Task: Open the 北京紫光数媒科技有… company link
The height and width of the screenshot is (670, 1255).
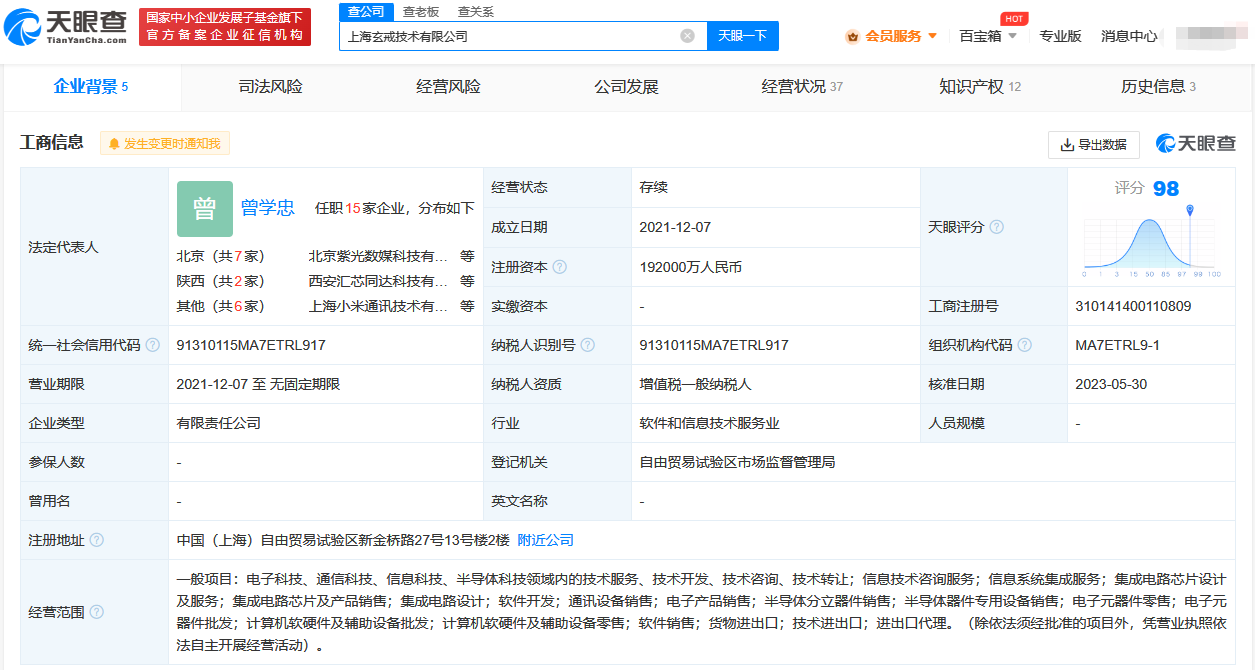Action: coord(379,256)
